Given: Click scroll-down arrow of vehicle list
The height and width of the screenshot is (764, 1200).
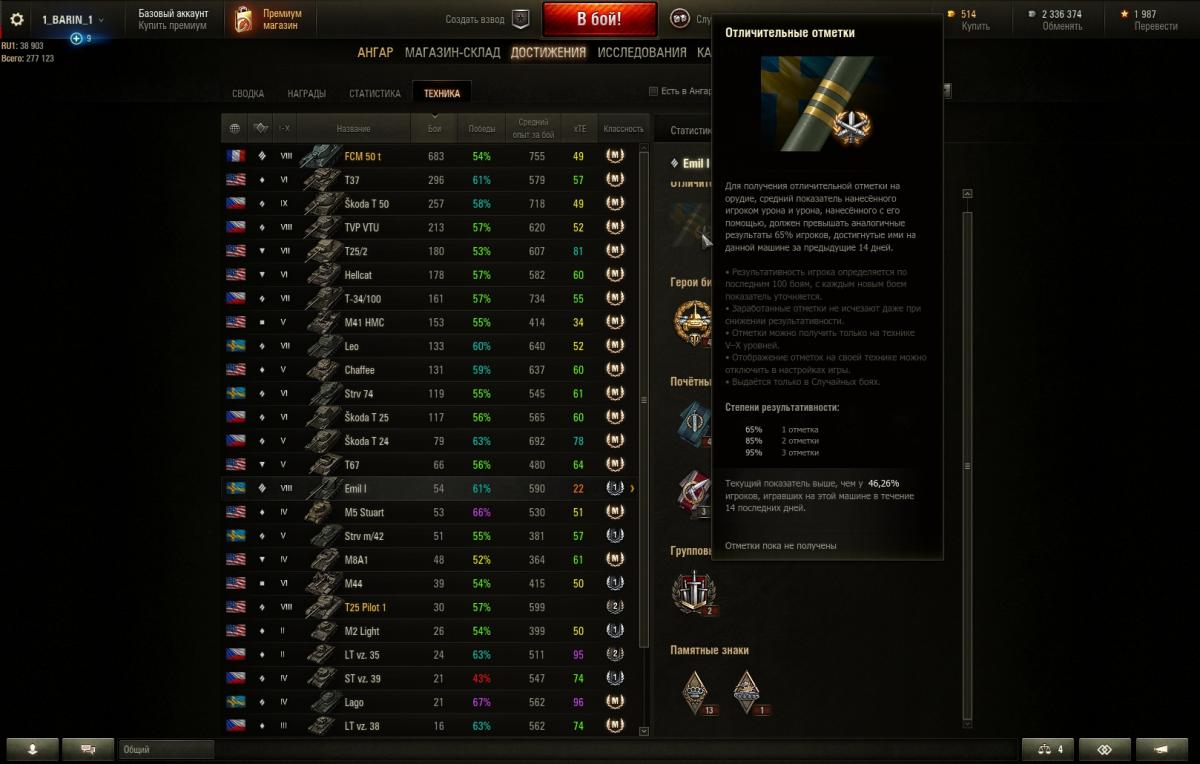Looking at the screenshot, I should coord(644,731).
